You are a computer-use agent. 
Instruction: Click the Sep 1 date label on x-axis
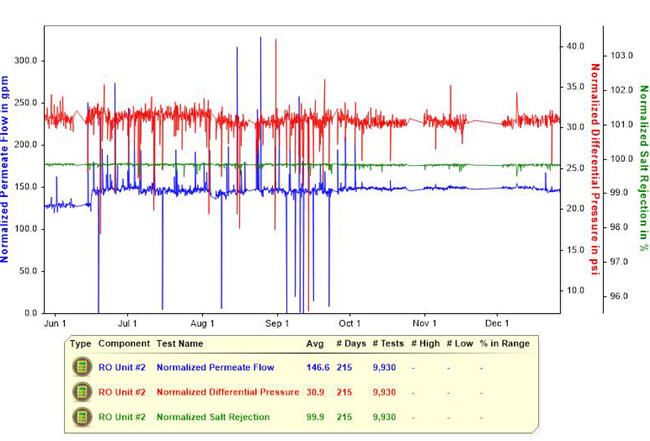(x=276, y=324)
